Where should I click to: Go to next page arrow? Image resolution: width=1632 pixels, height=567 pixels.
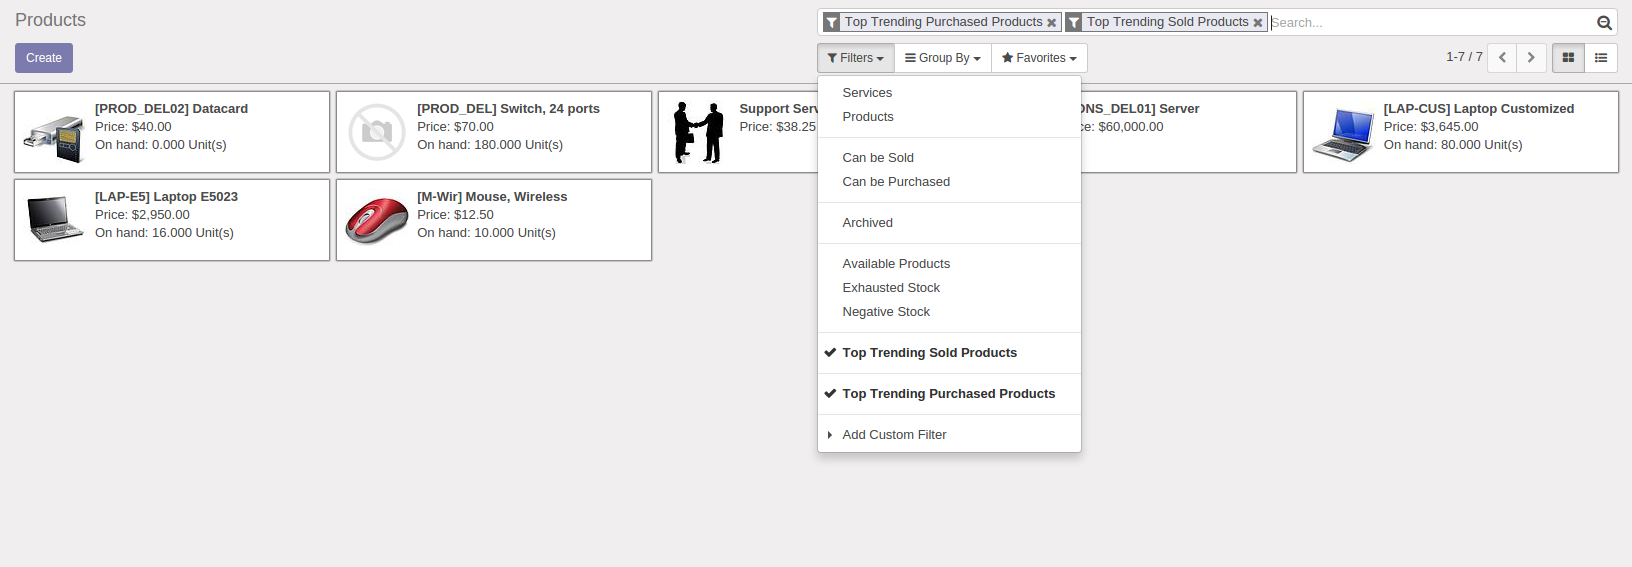[x=1531, y=58]
